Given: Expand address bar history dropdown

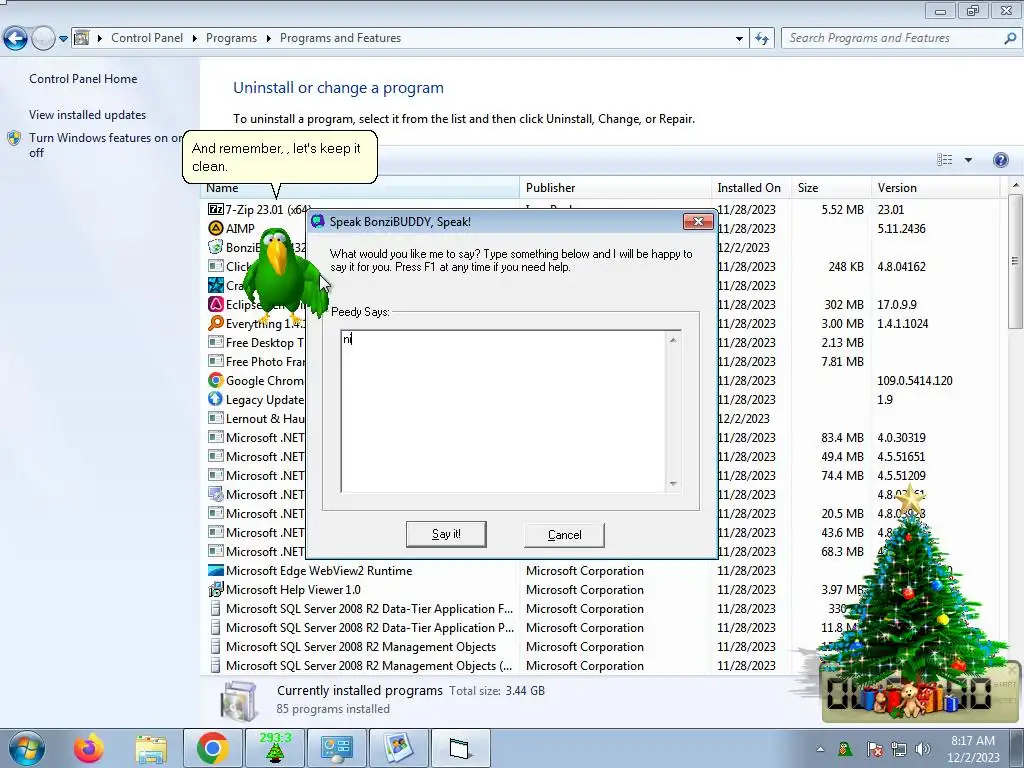Looking at the screenshot, I should pos(739,39).
